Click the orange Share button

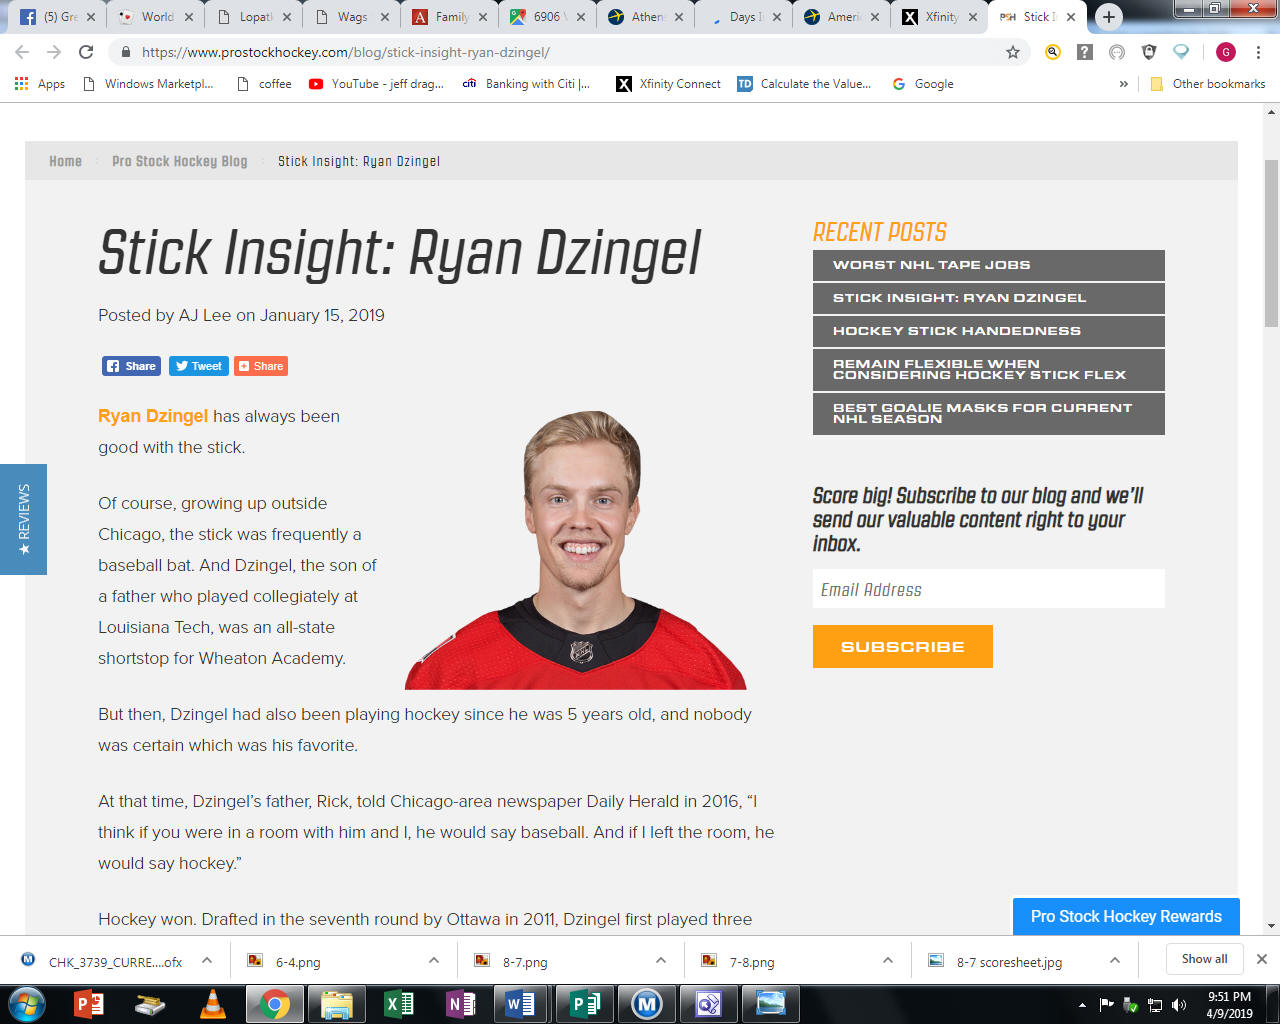[x=261, y=366]
